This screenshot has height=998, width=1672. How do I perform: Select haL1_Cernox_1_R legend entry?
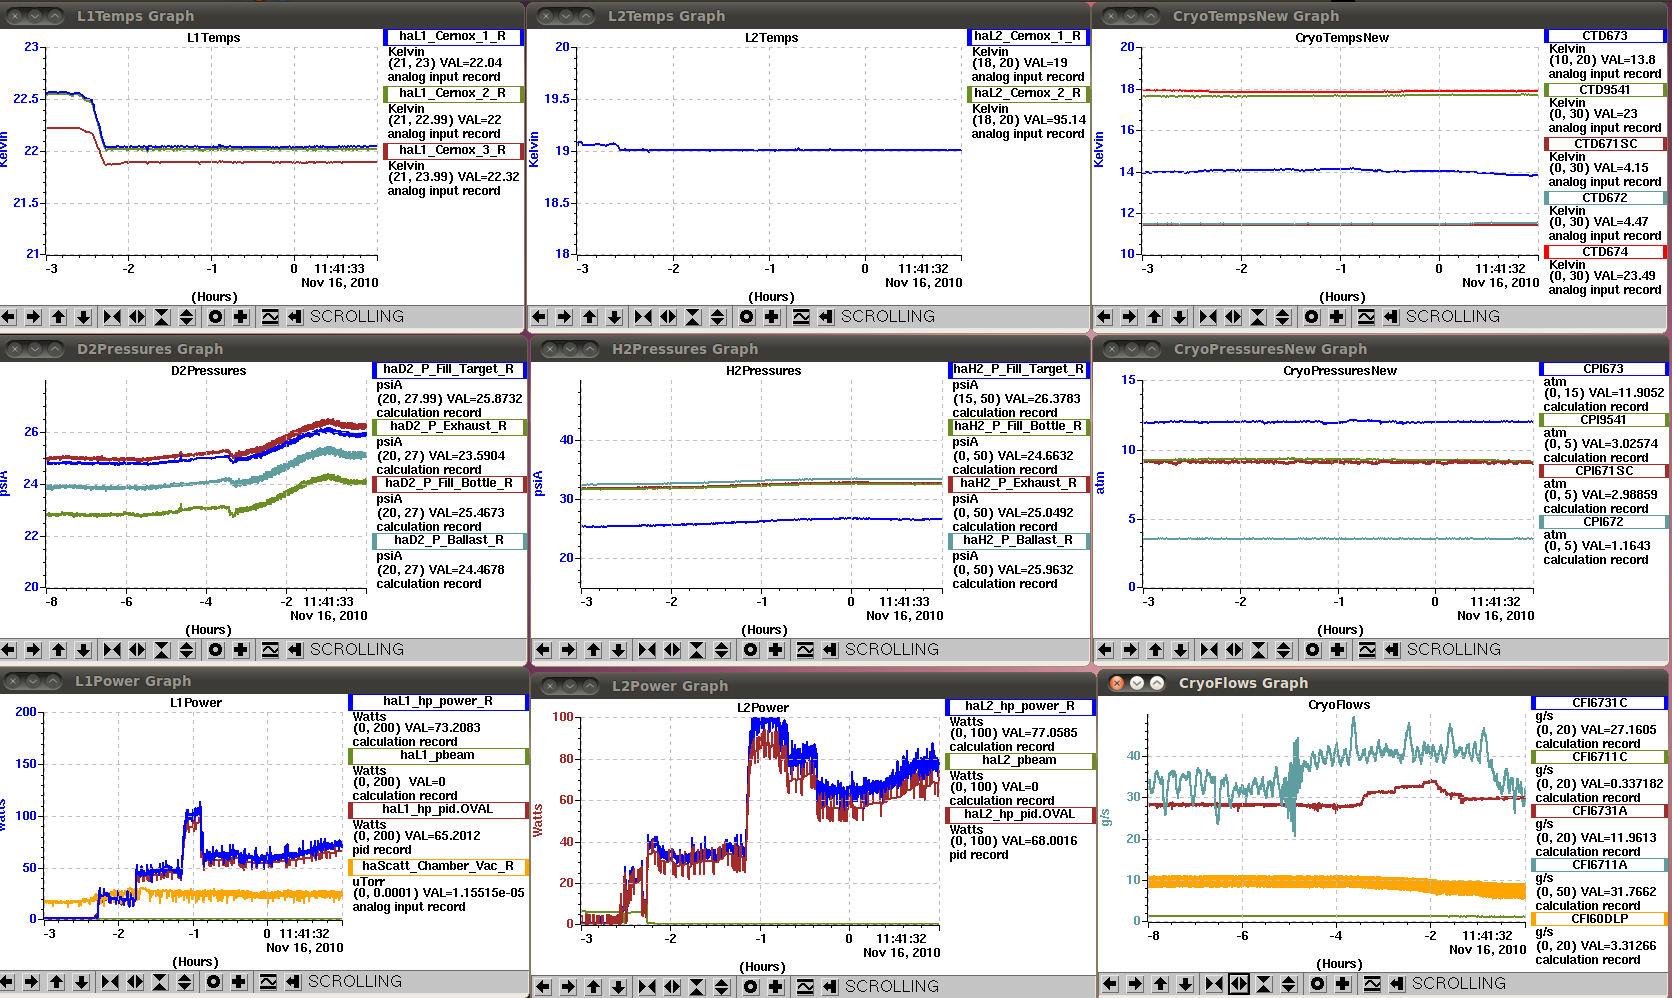[453, 36]
